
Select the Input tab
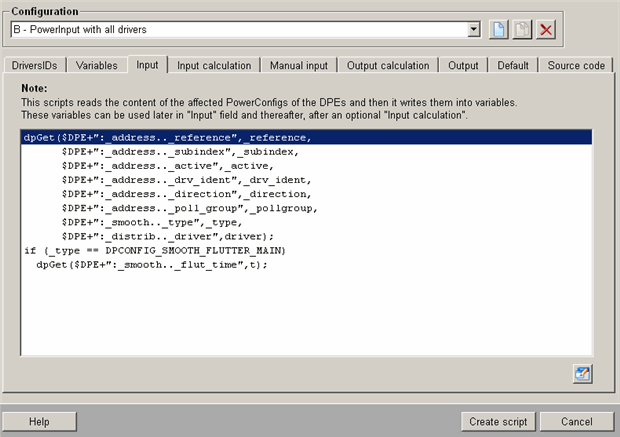coord(147,66)
